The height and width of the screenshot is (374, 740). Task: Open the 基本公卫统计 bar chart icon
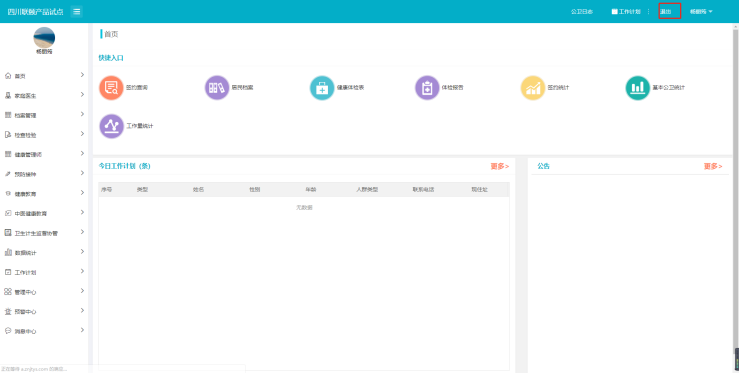tap(638, 88)
